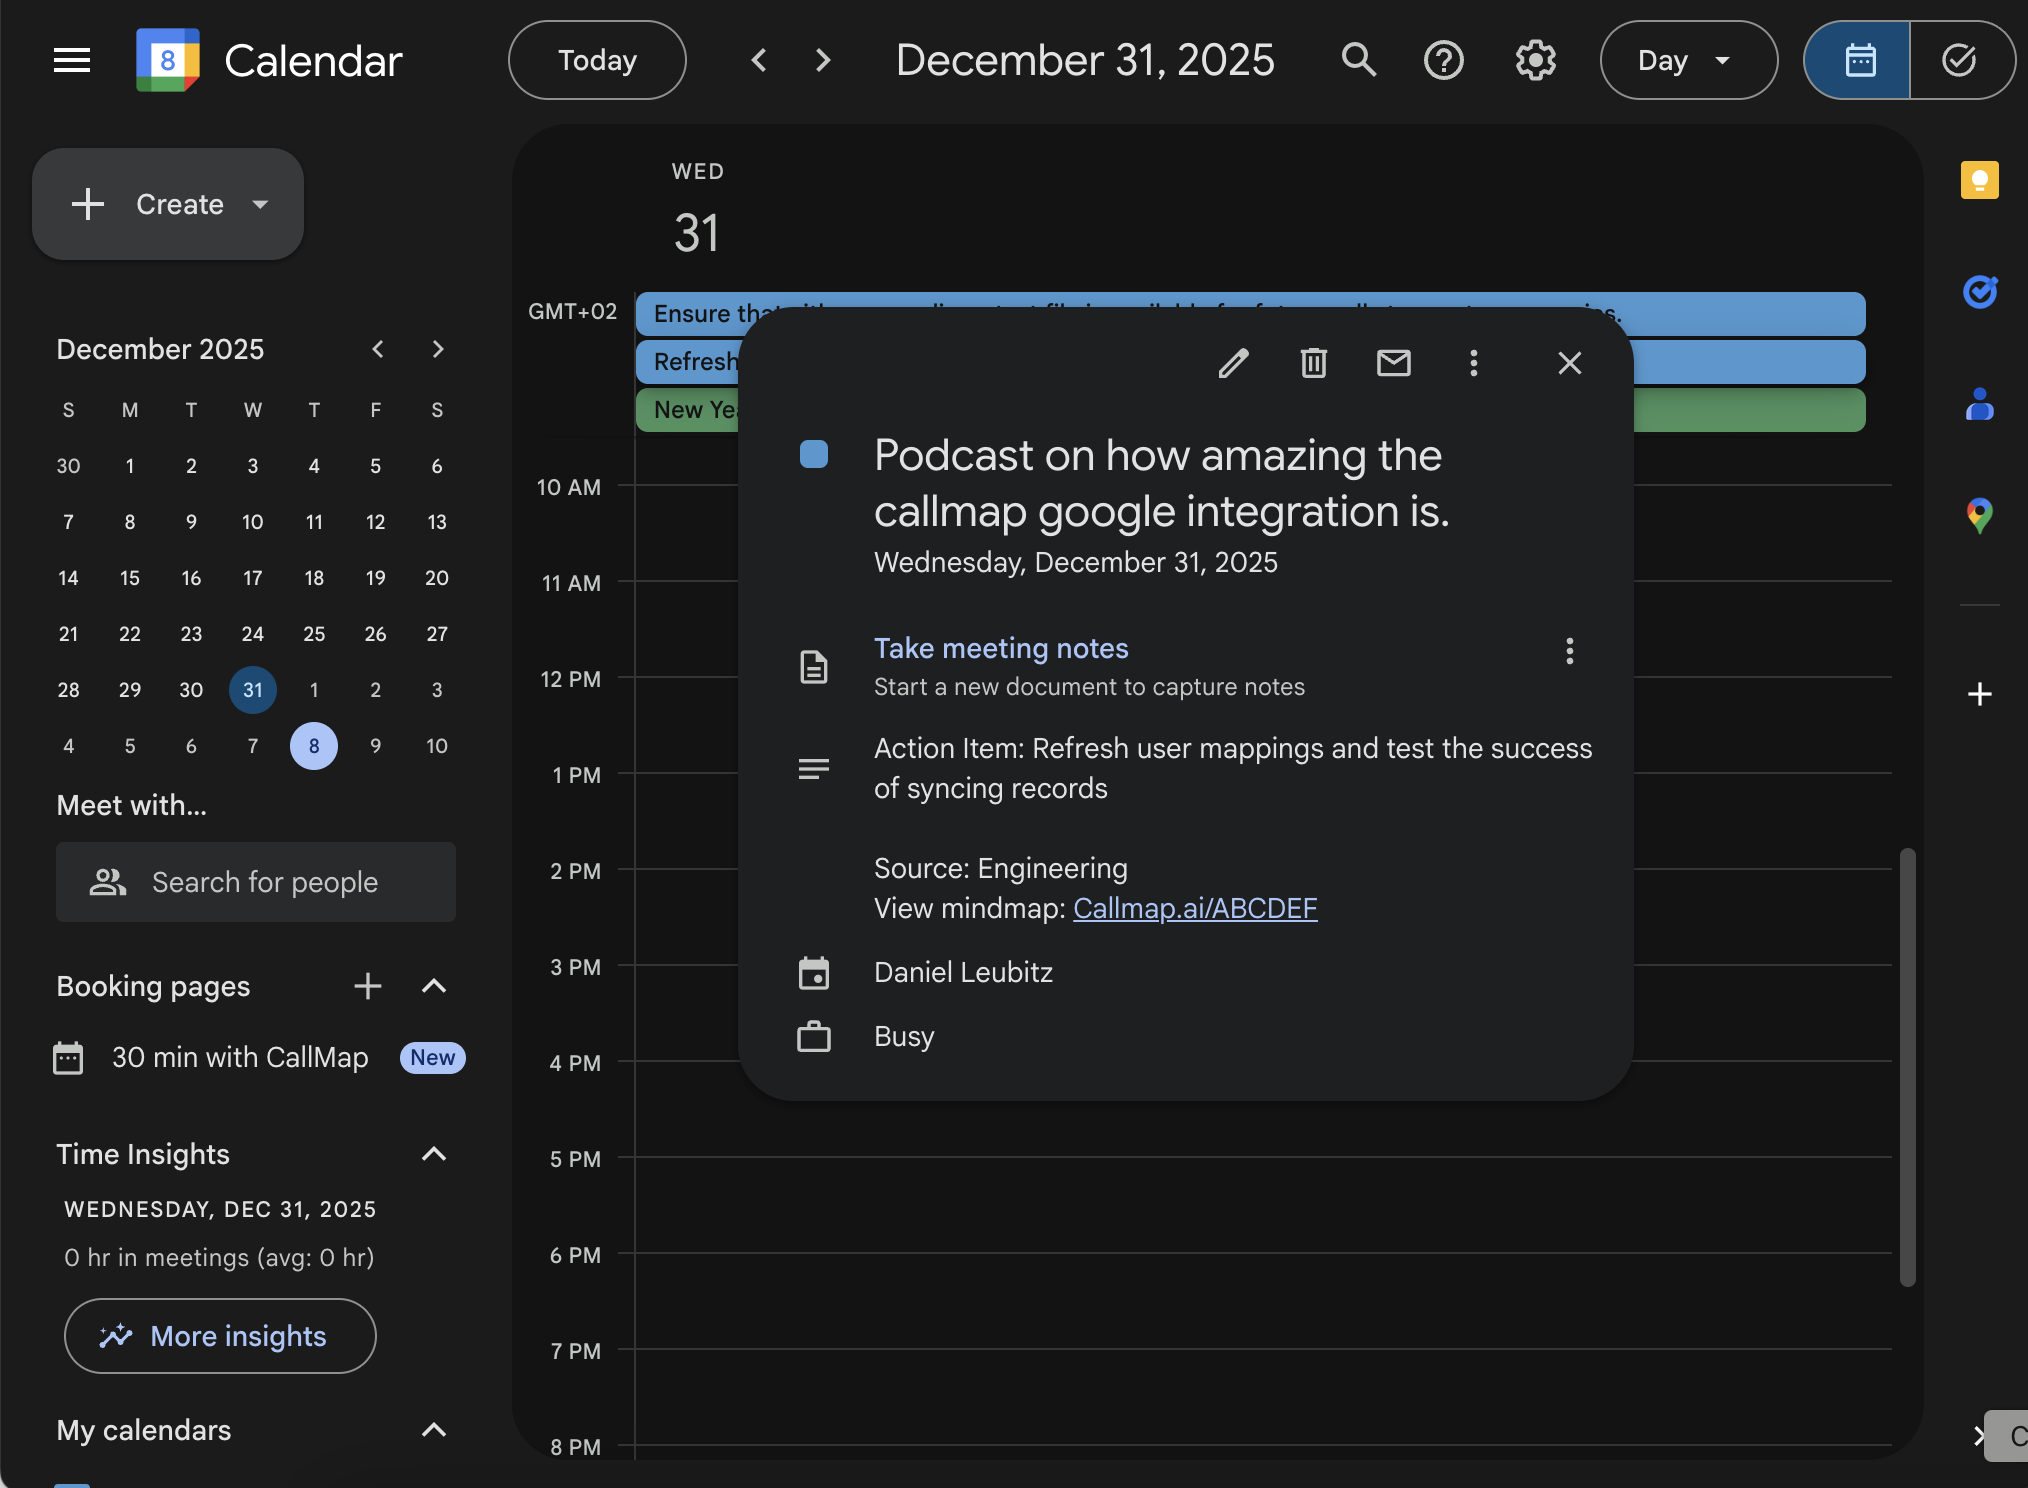Show side panel arrow at bottom right
Screen dimensions: 2028x1488
coord(1979,1436)
